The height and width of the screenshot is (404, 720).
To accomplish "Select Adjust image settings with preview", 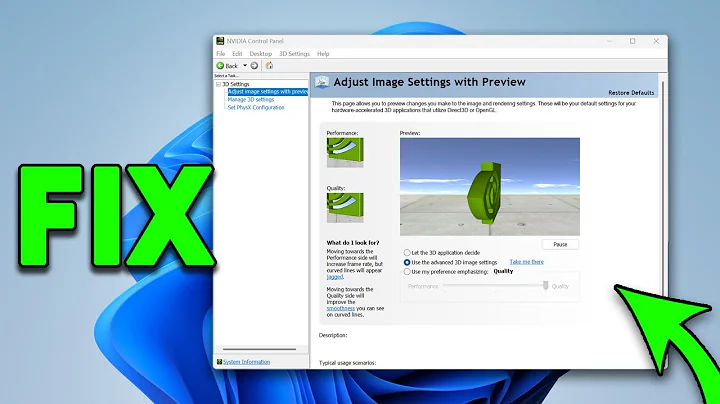I will (x=268, y=92).
